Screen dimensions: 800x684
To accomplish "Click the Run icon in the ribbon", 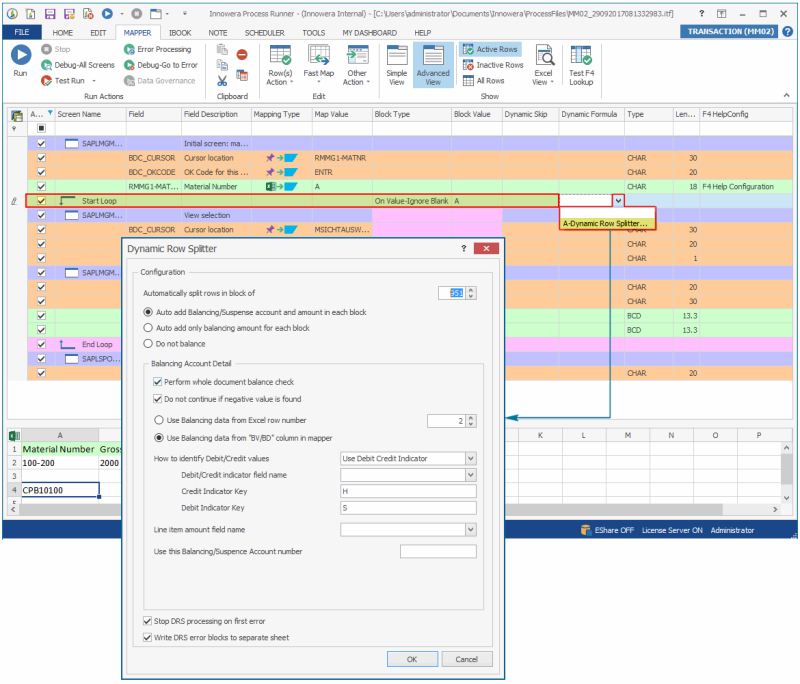I will coord(20,56).
